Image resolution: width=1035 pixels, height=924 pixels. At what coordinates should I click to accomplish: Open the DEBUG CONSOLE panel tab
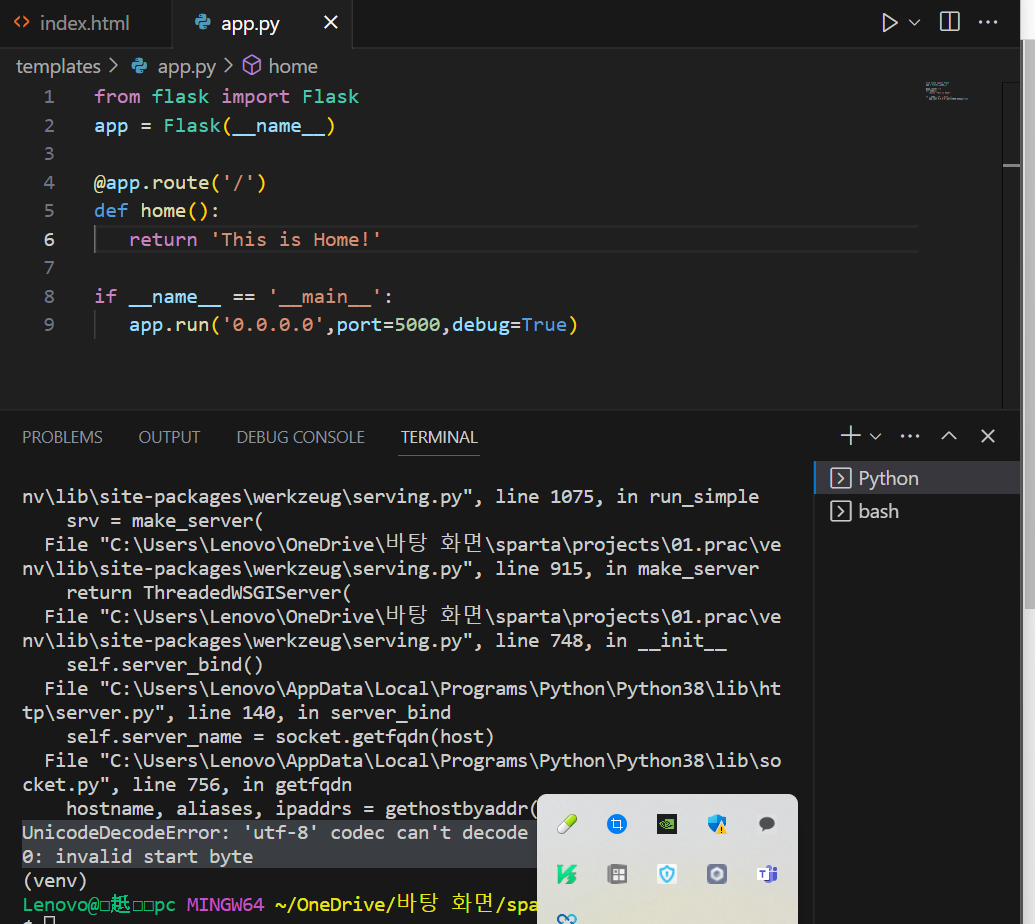(x=300, y=437)
